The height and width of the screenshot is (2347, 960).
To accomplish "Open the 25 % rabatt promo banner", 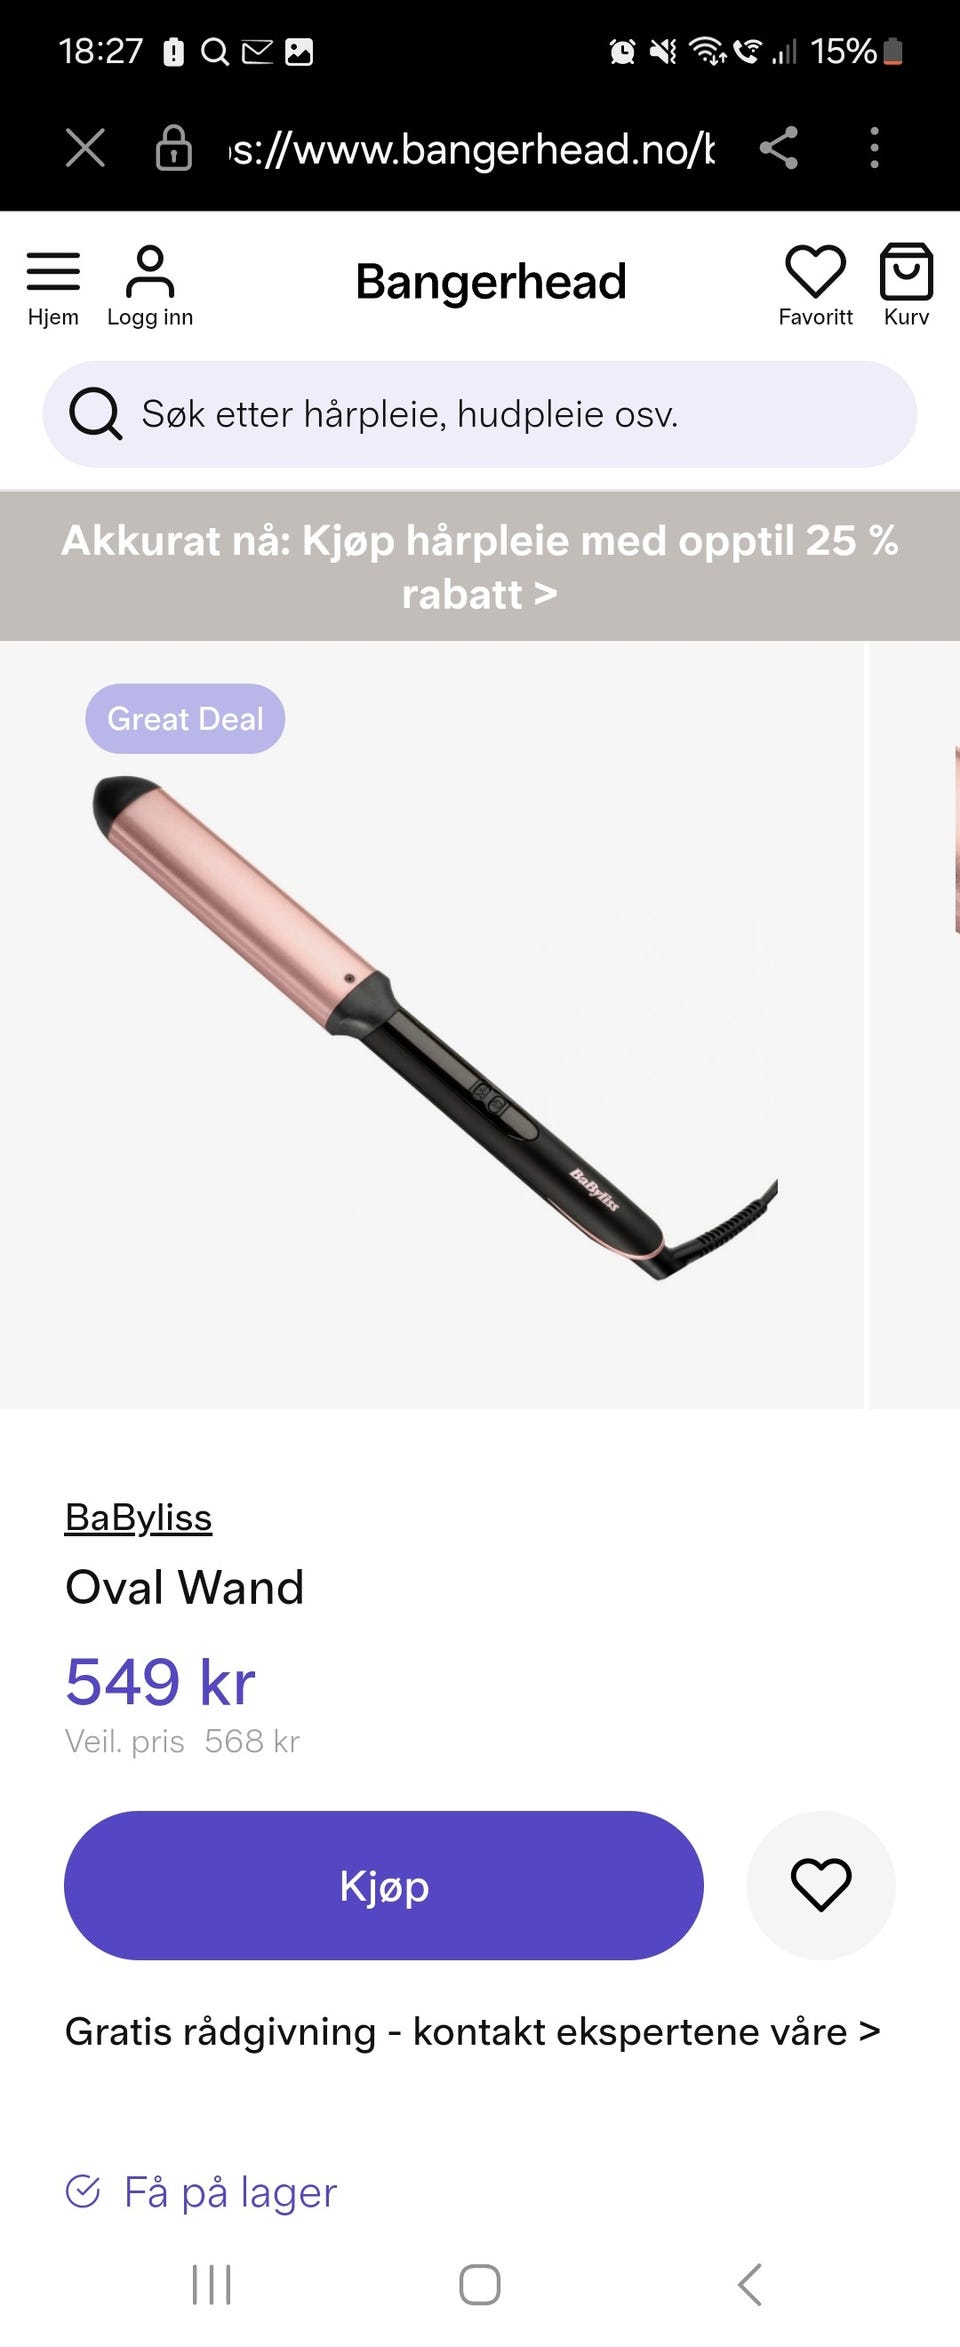I will point(480,566).
